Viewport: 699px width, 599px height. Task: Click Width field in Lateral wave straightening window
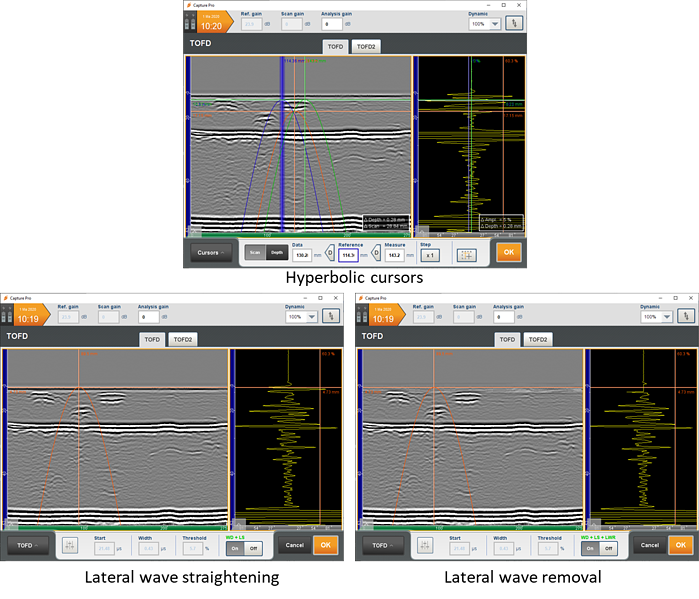pyautogui.click(x=148, y=548)
